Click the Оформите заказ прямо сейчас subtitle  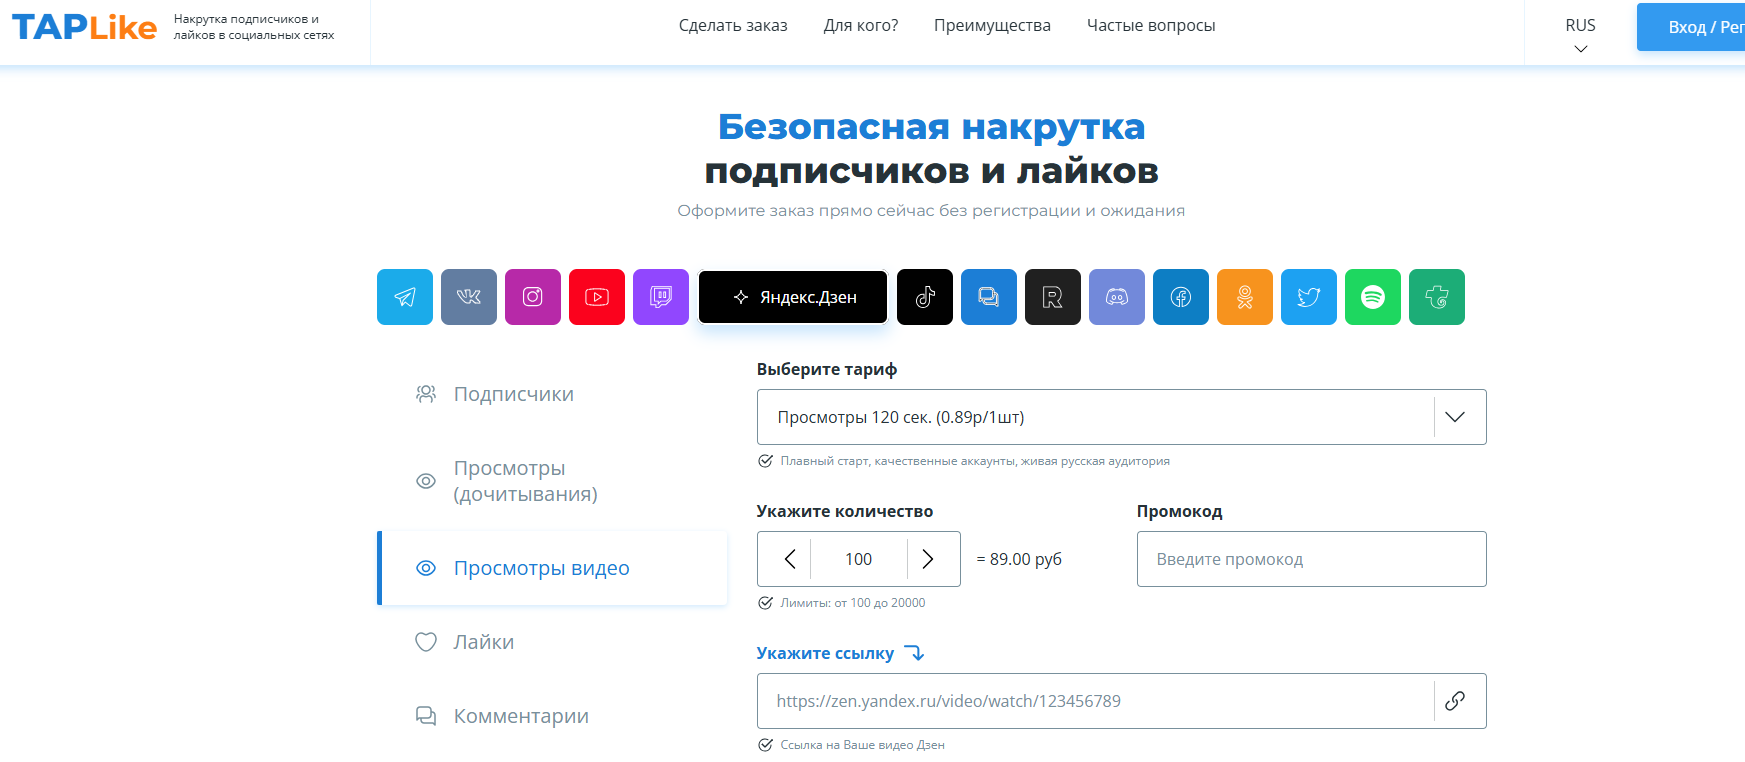point(931,210)
